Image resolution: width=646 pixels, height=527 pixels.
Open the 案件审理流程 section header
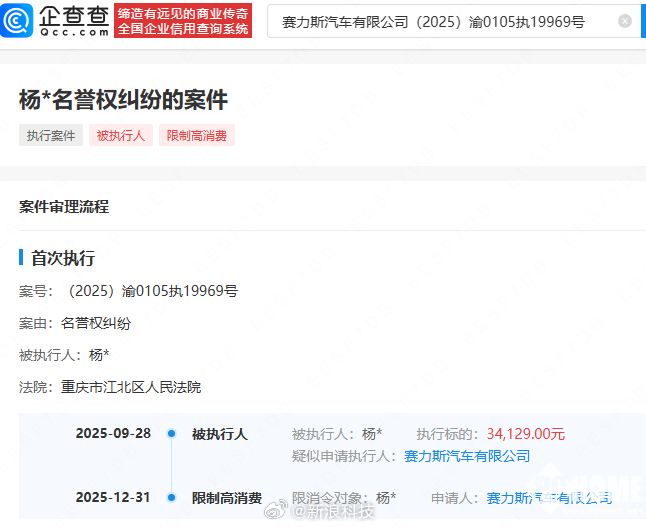click(64, 207)
